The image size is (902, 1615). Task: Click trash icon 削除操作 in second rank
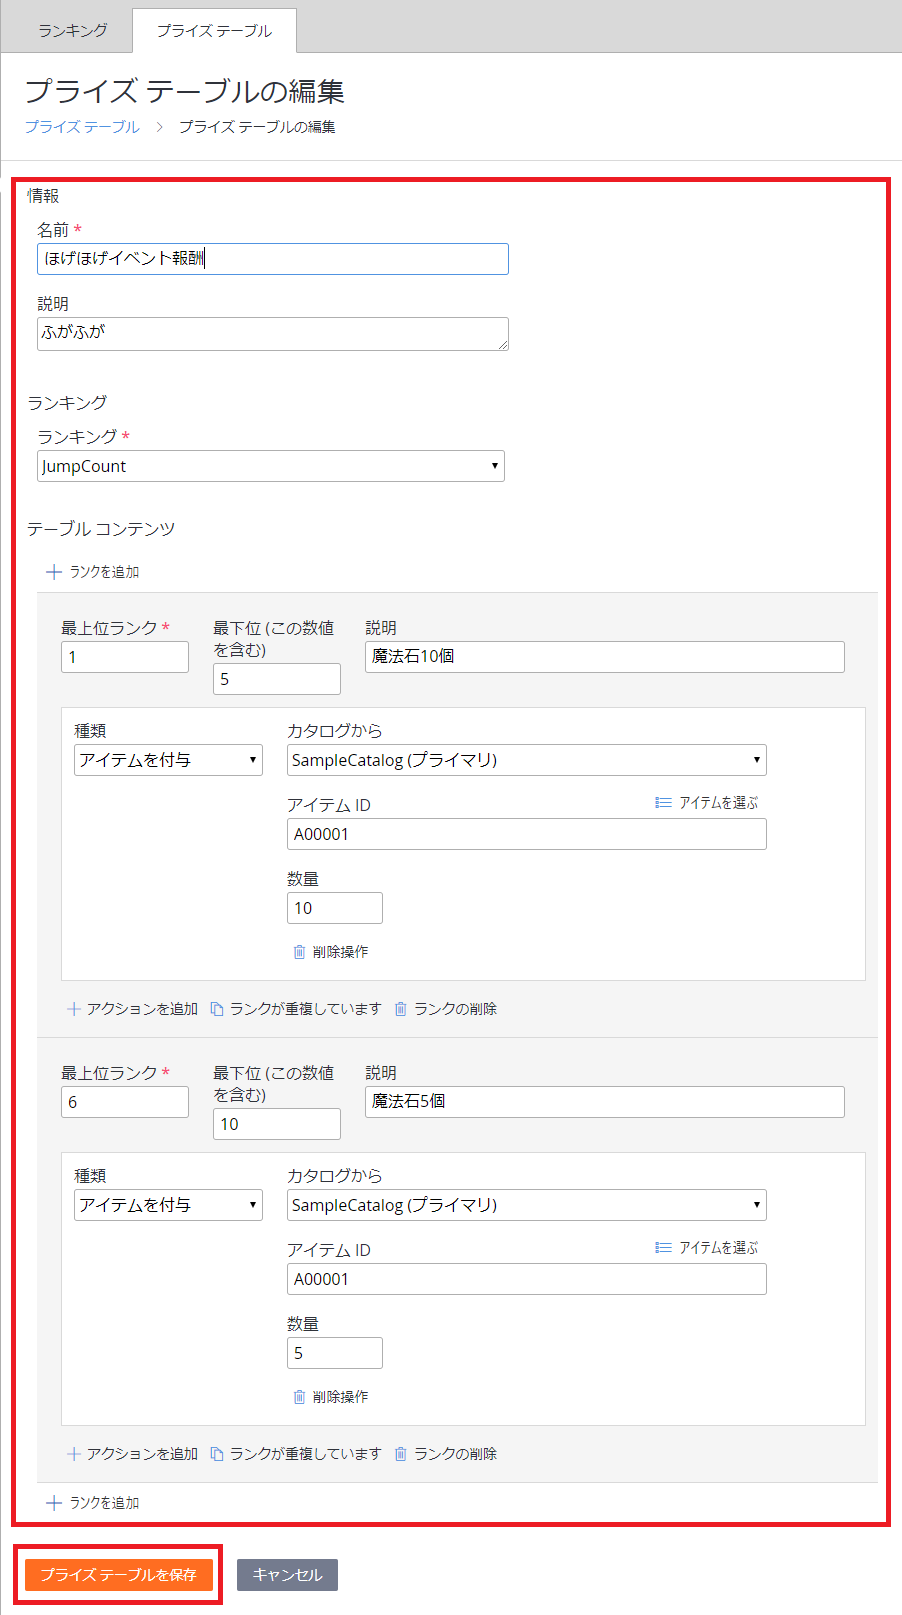pyautogui.click(x=299, y=1397)
